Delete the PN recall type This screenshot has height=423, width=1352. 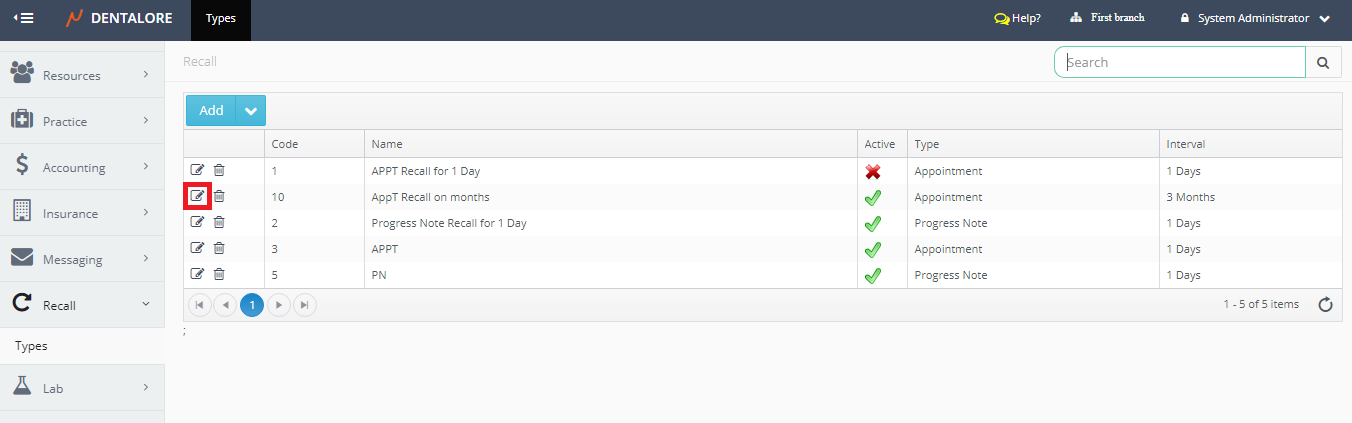coord(219,275)
